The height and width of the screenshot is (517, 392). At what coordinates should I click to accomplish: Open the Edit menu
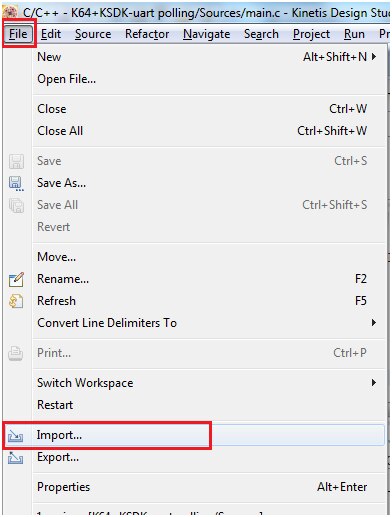(x=51, y=34)
